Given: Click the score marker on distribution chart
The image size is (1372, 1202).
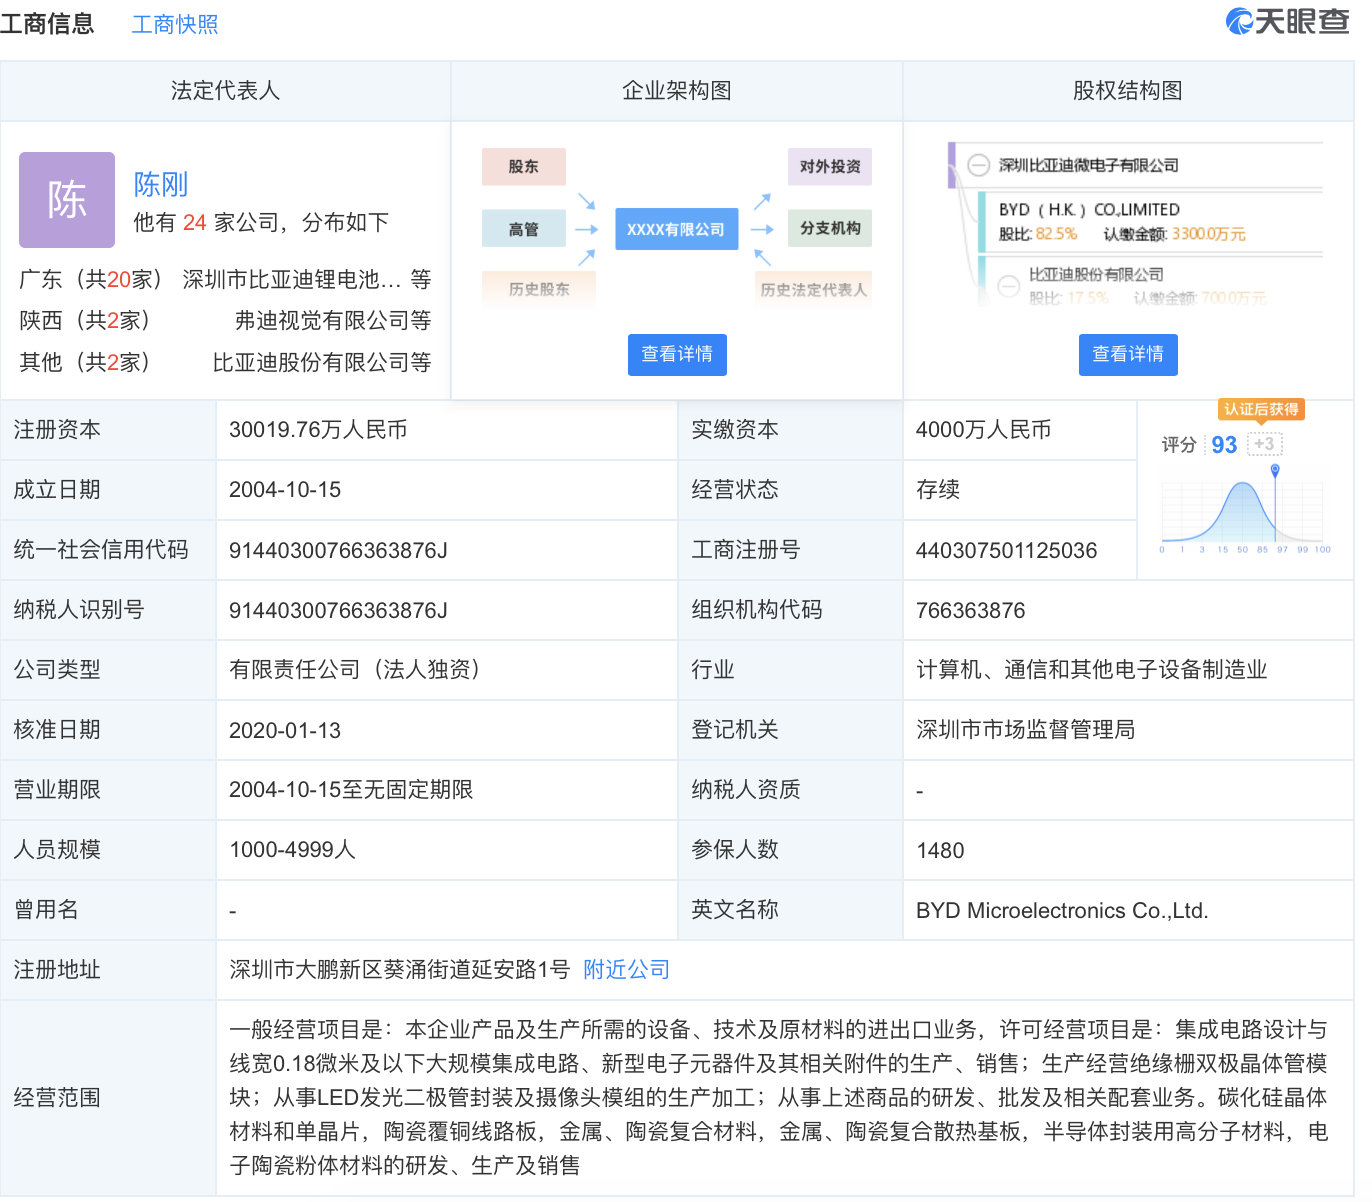Looking at the screenshot, I should click(1275, 470).
